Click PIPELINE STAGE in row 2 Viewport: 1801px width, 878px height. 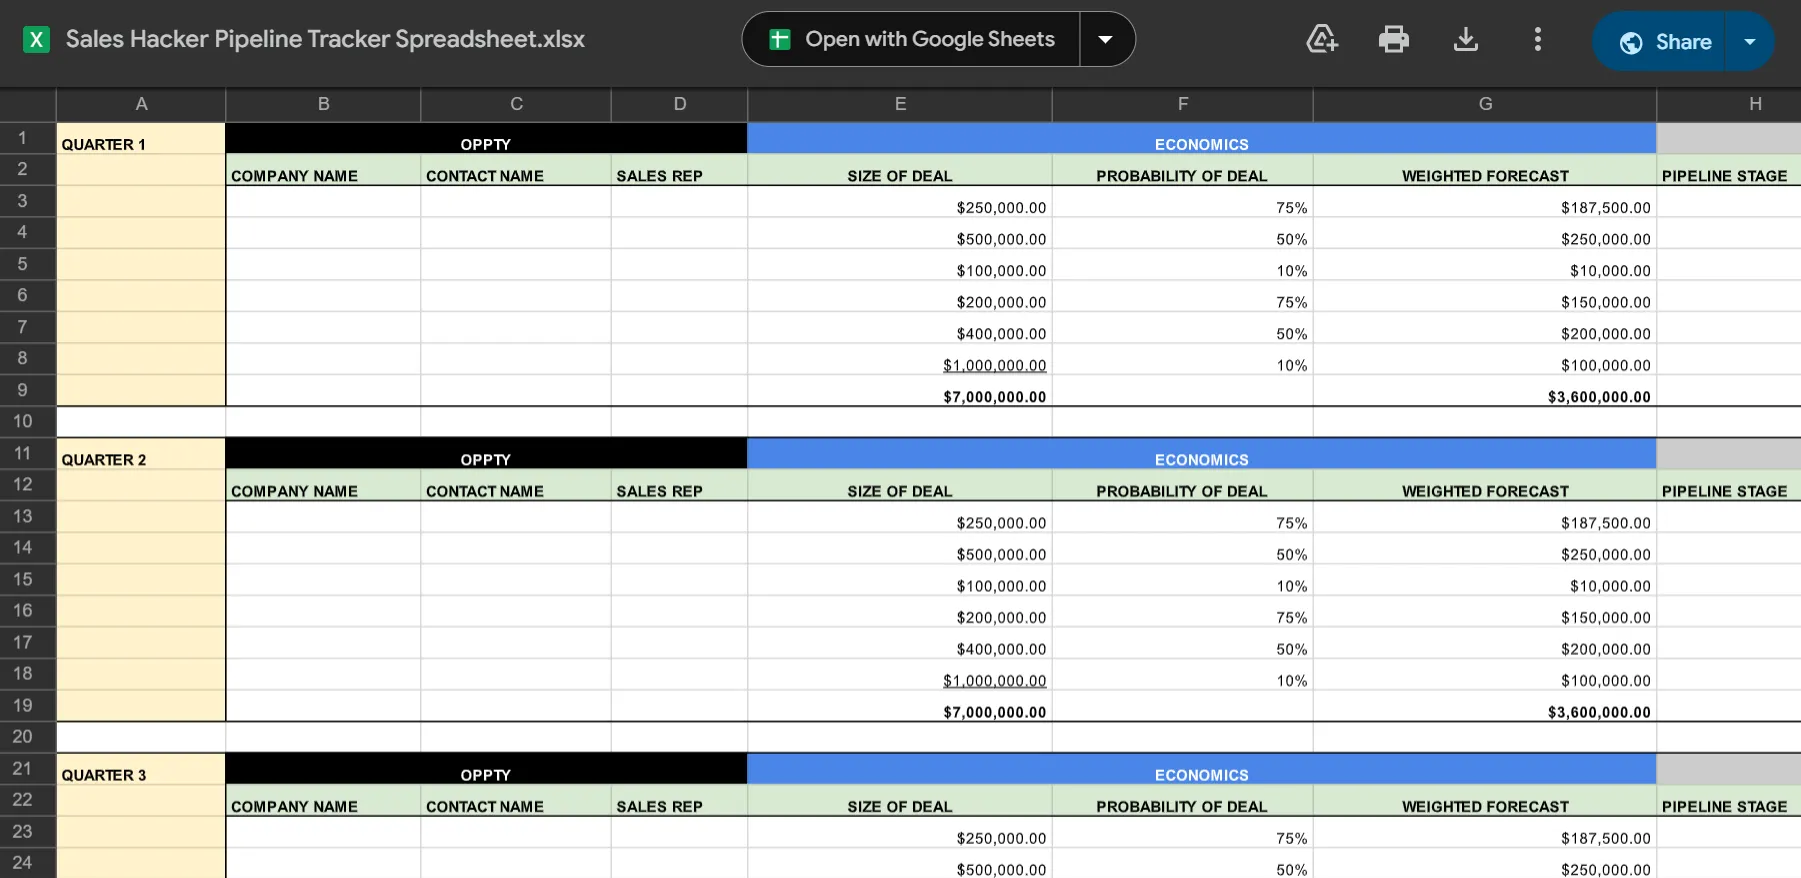pos(1729,170)
